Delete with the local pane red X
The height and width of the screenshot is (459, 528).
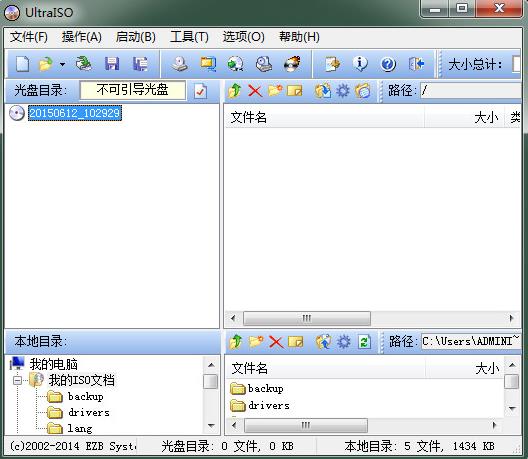(276, 342)
